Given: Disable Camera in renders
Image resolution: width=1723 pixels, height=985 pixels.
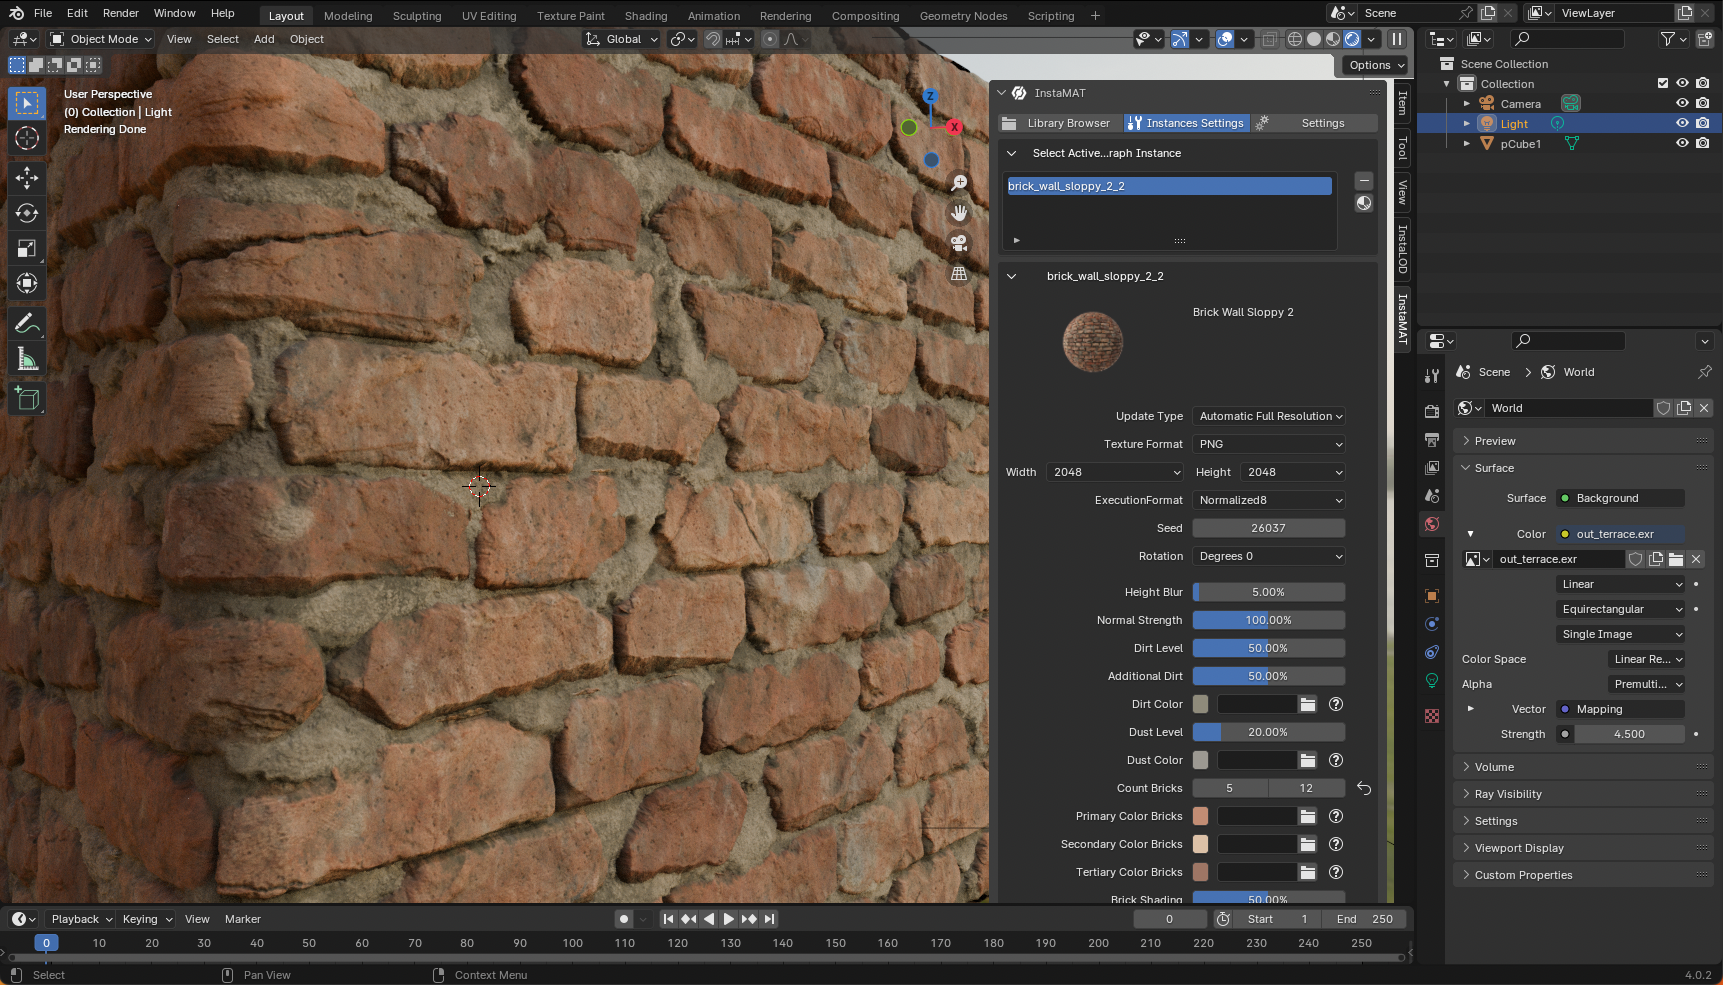Looking at the screenshot, I should (x=1703, y=103).
